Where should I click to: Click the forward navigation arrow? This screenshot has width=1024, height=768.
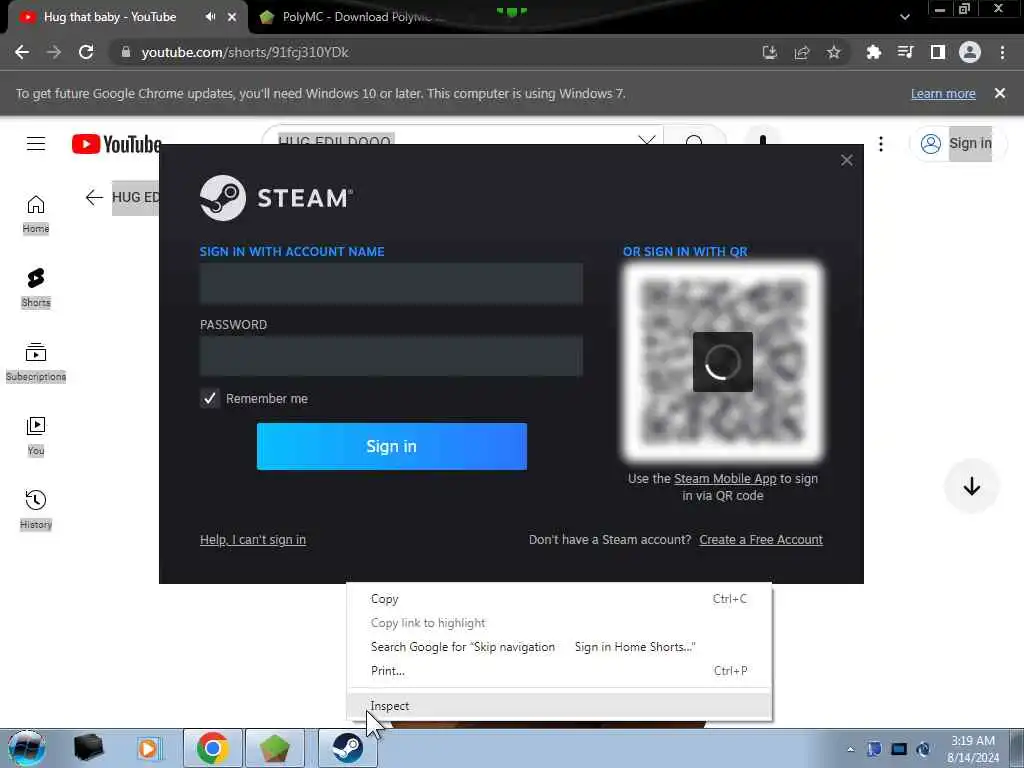(x=54, y=52)
